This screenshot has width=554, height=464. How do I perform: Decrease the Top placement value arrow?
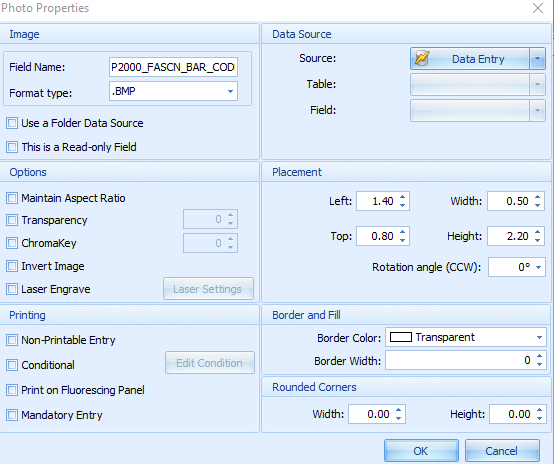(x=402, y=240)
